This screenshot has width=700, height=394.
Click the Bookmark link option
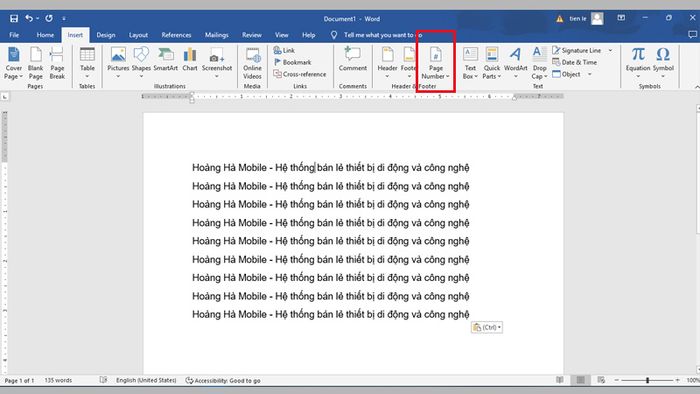[x=292, y=62]
